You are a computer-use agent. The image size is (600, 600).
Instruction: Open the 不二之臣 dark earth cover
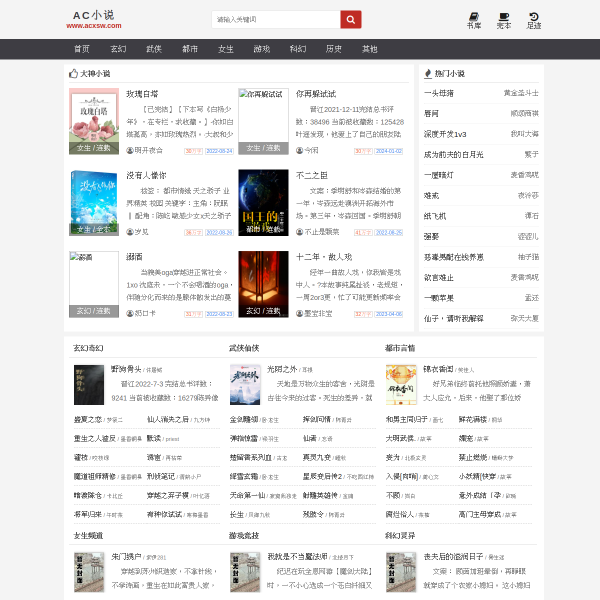point(263,203)
